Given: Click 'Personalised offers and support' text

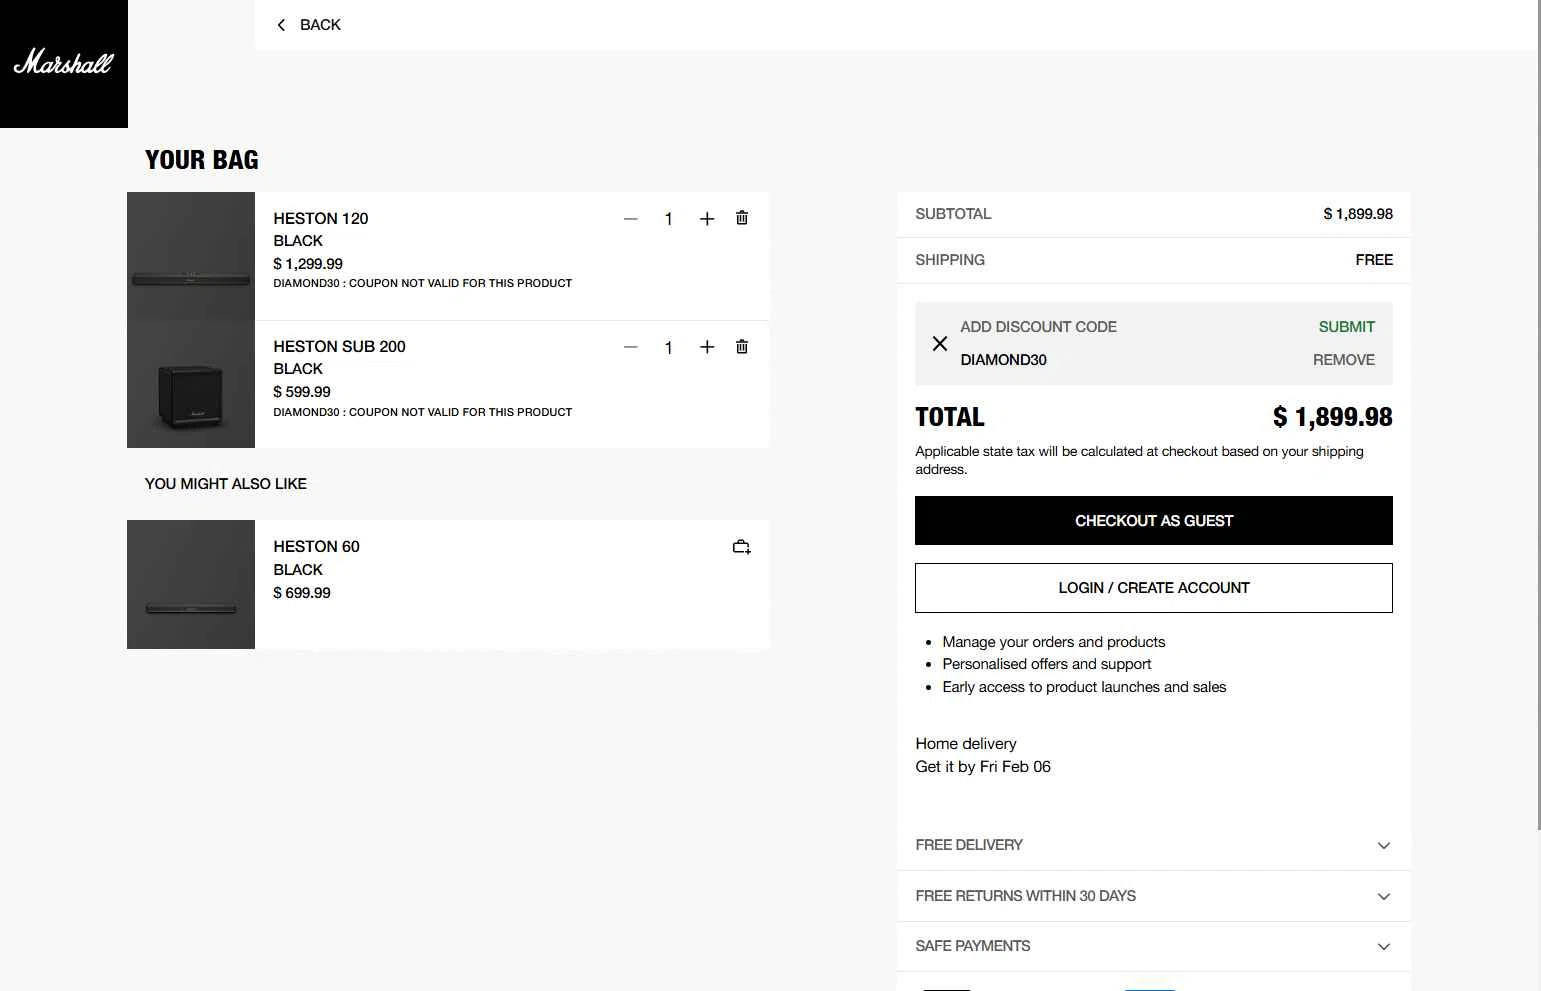Looking at the screenshot, I should click(1047, 664).
